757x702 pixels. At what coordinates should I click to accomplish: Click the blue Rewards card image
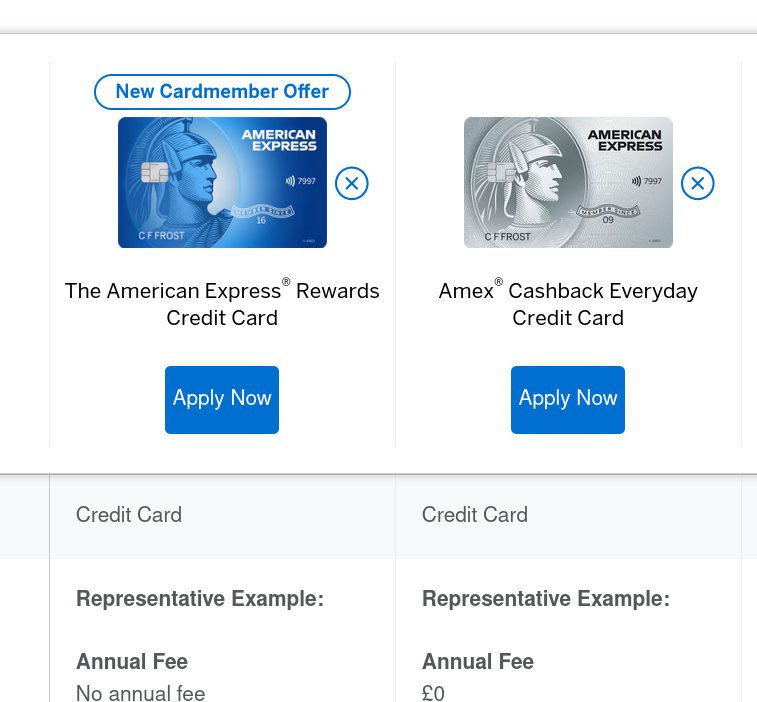(x=222, y=183)
